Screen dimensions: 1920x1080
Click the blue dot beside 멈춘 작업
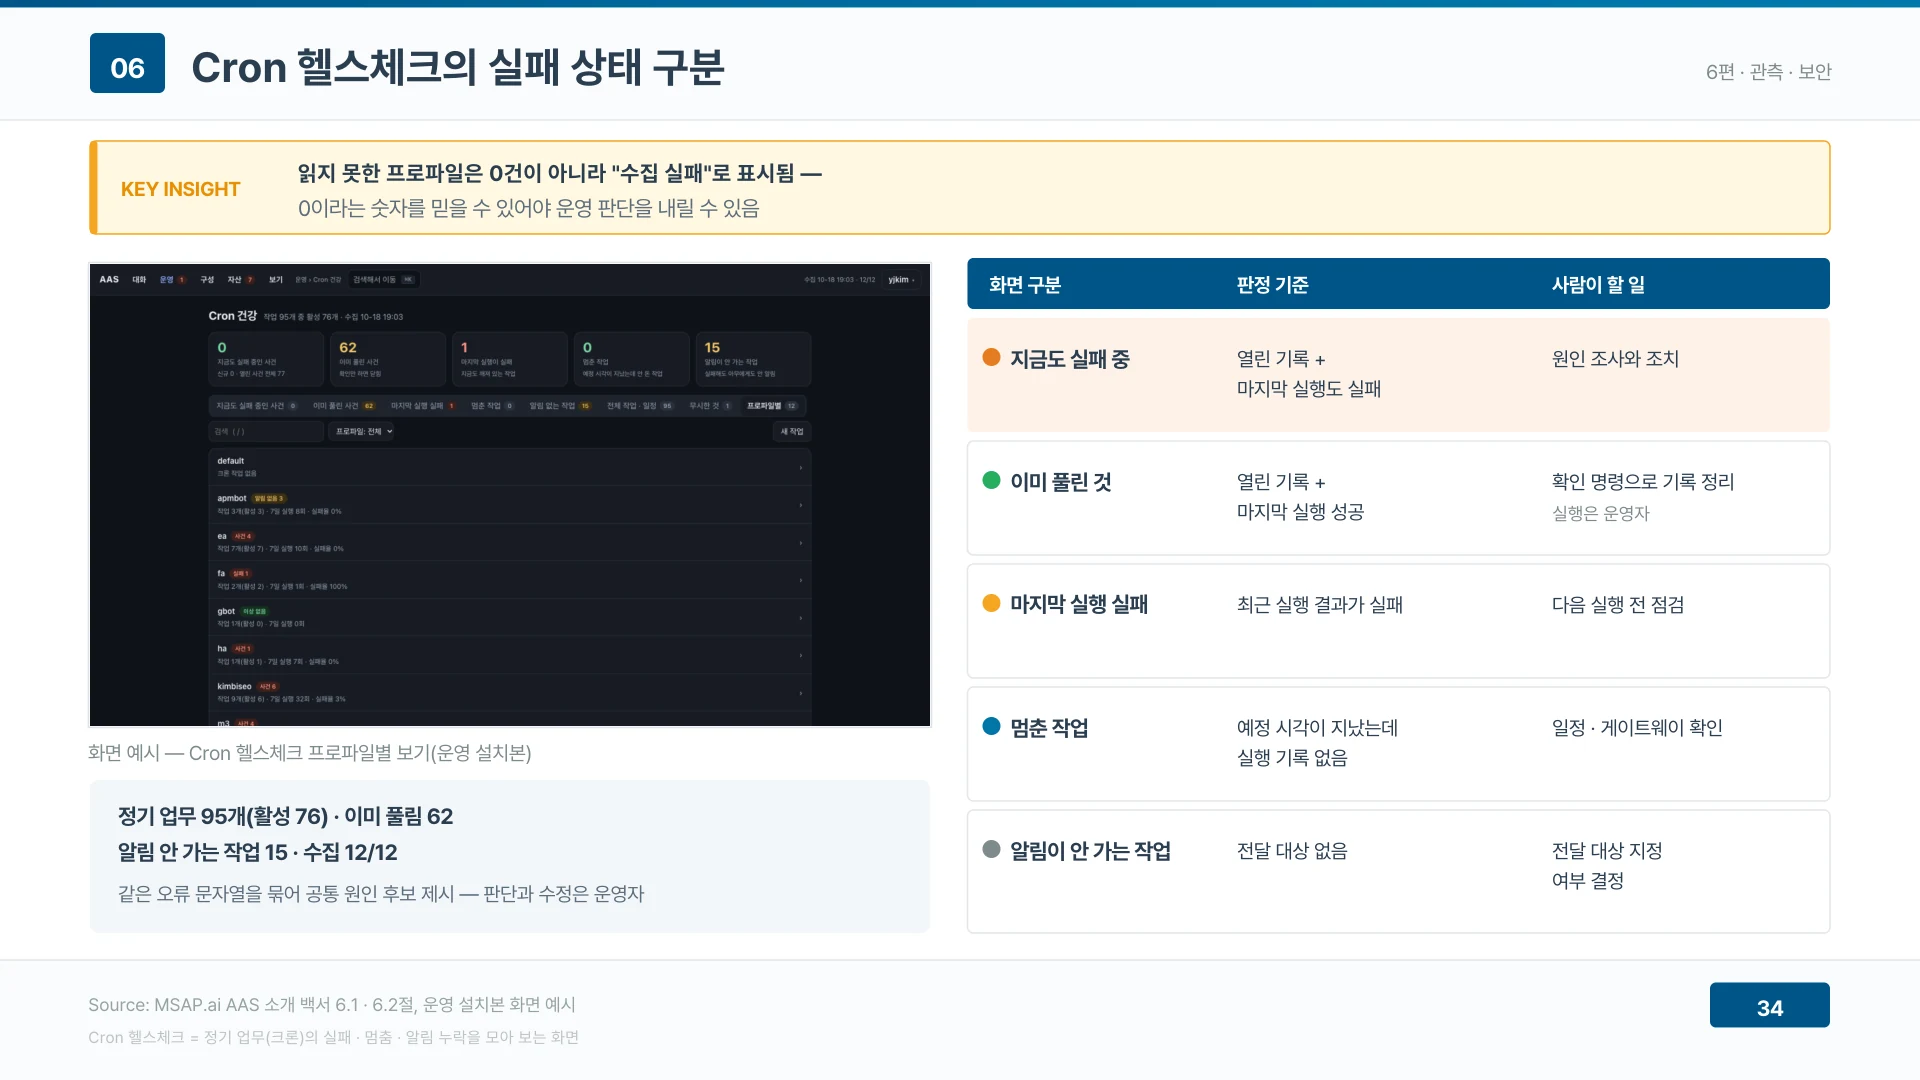point(991,726)
